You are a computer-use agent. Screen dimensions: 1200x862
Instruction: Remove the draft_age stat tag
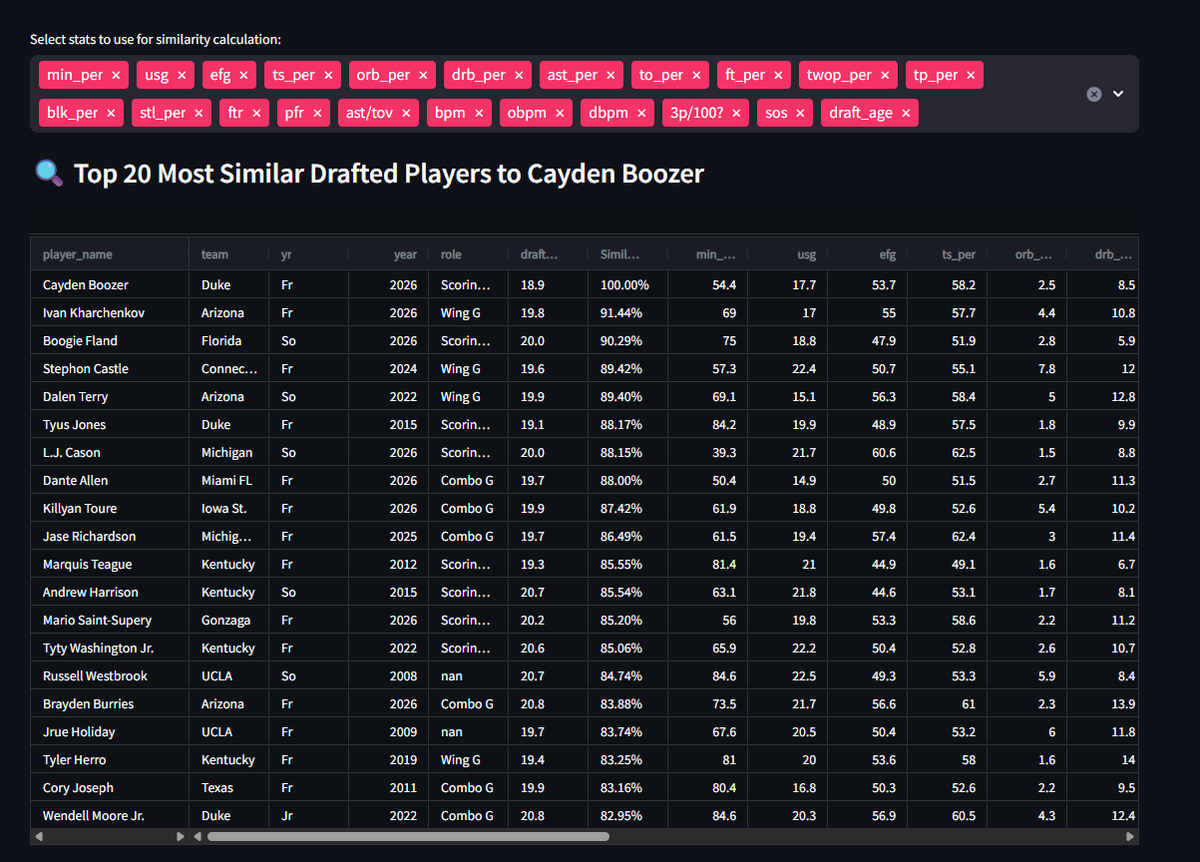905,113
